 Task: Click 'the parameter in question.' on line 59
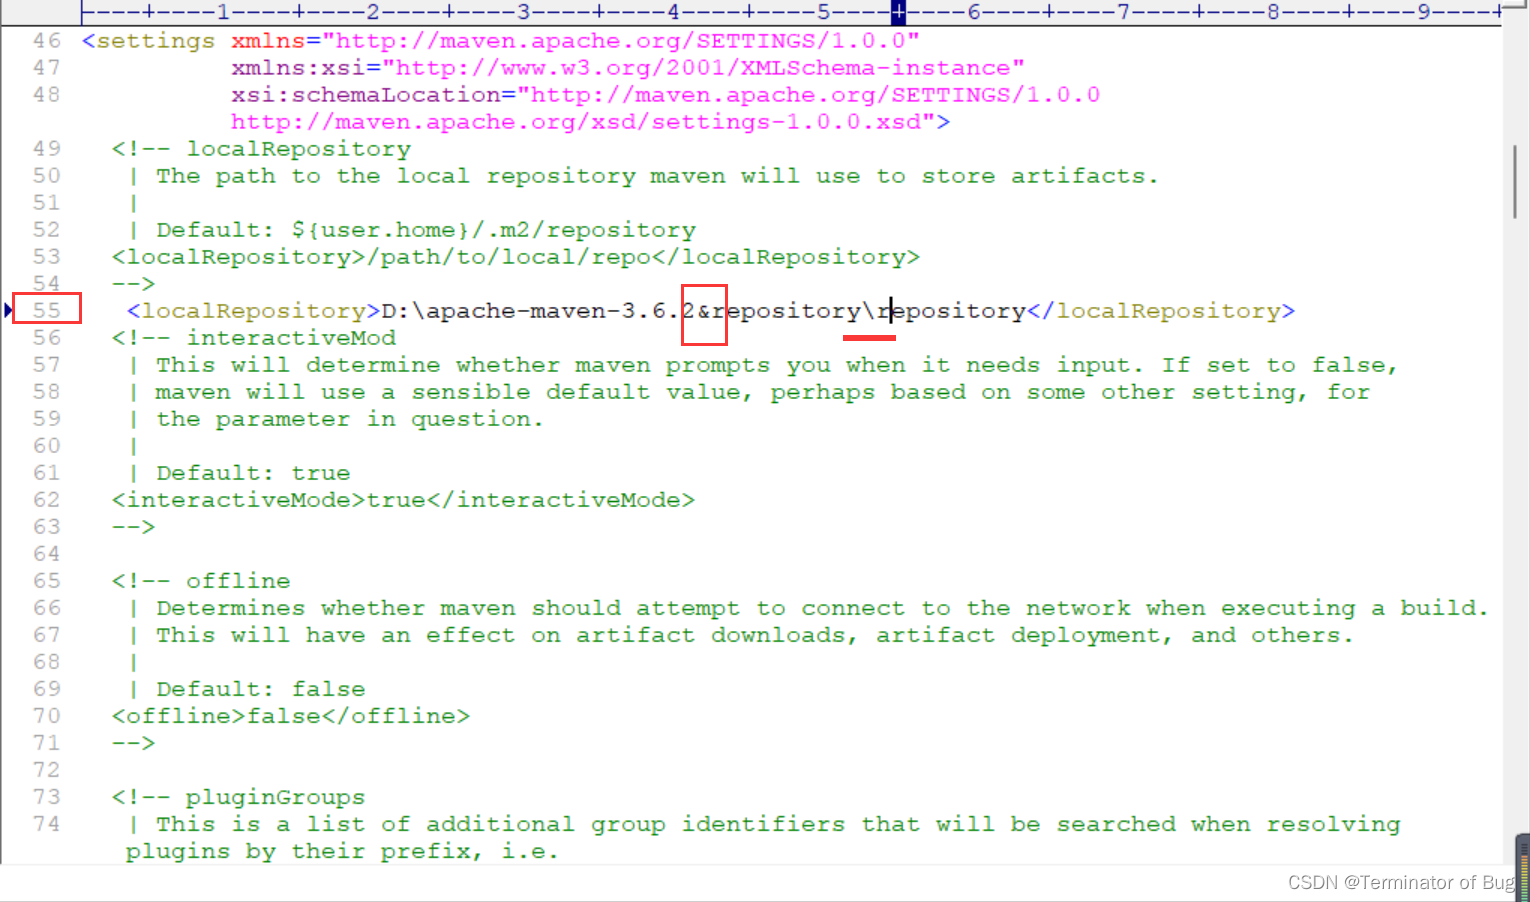click(x=350, y=419)
